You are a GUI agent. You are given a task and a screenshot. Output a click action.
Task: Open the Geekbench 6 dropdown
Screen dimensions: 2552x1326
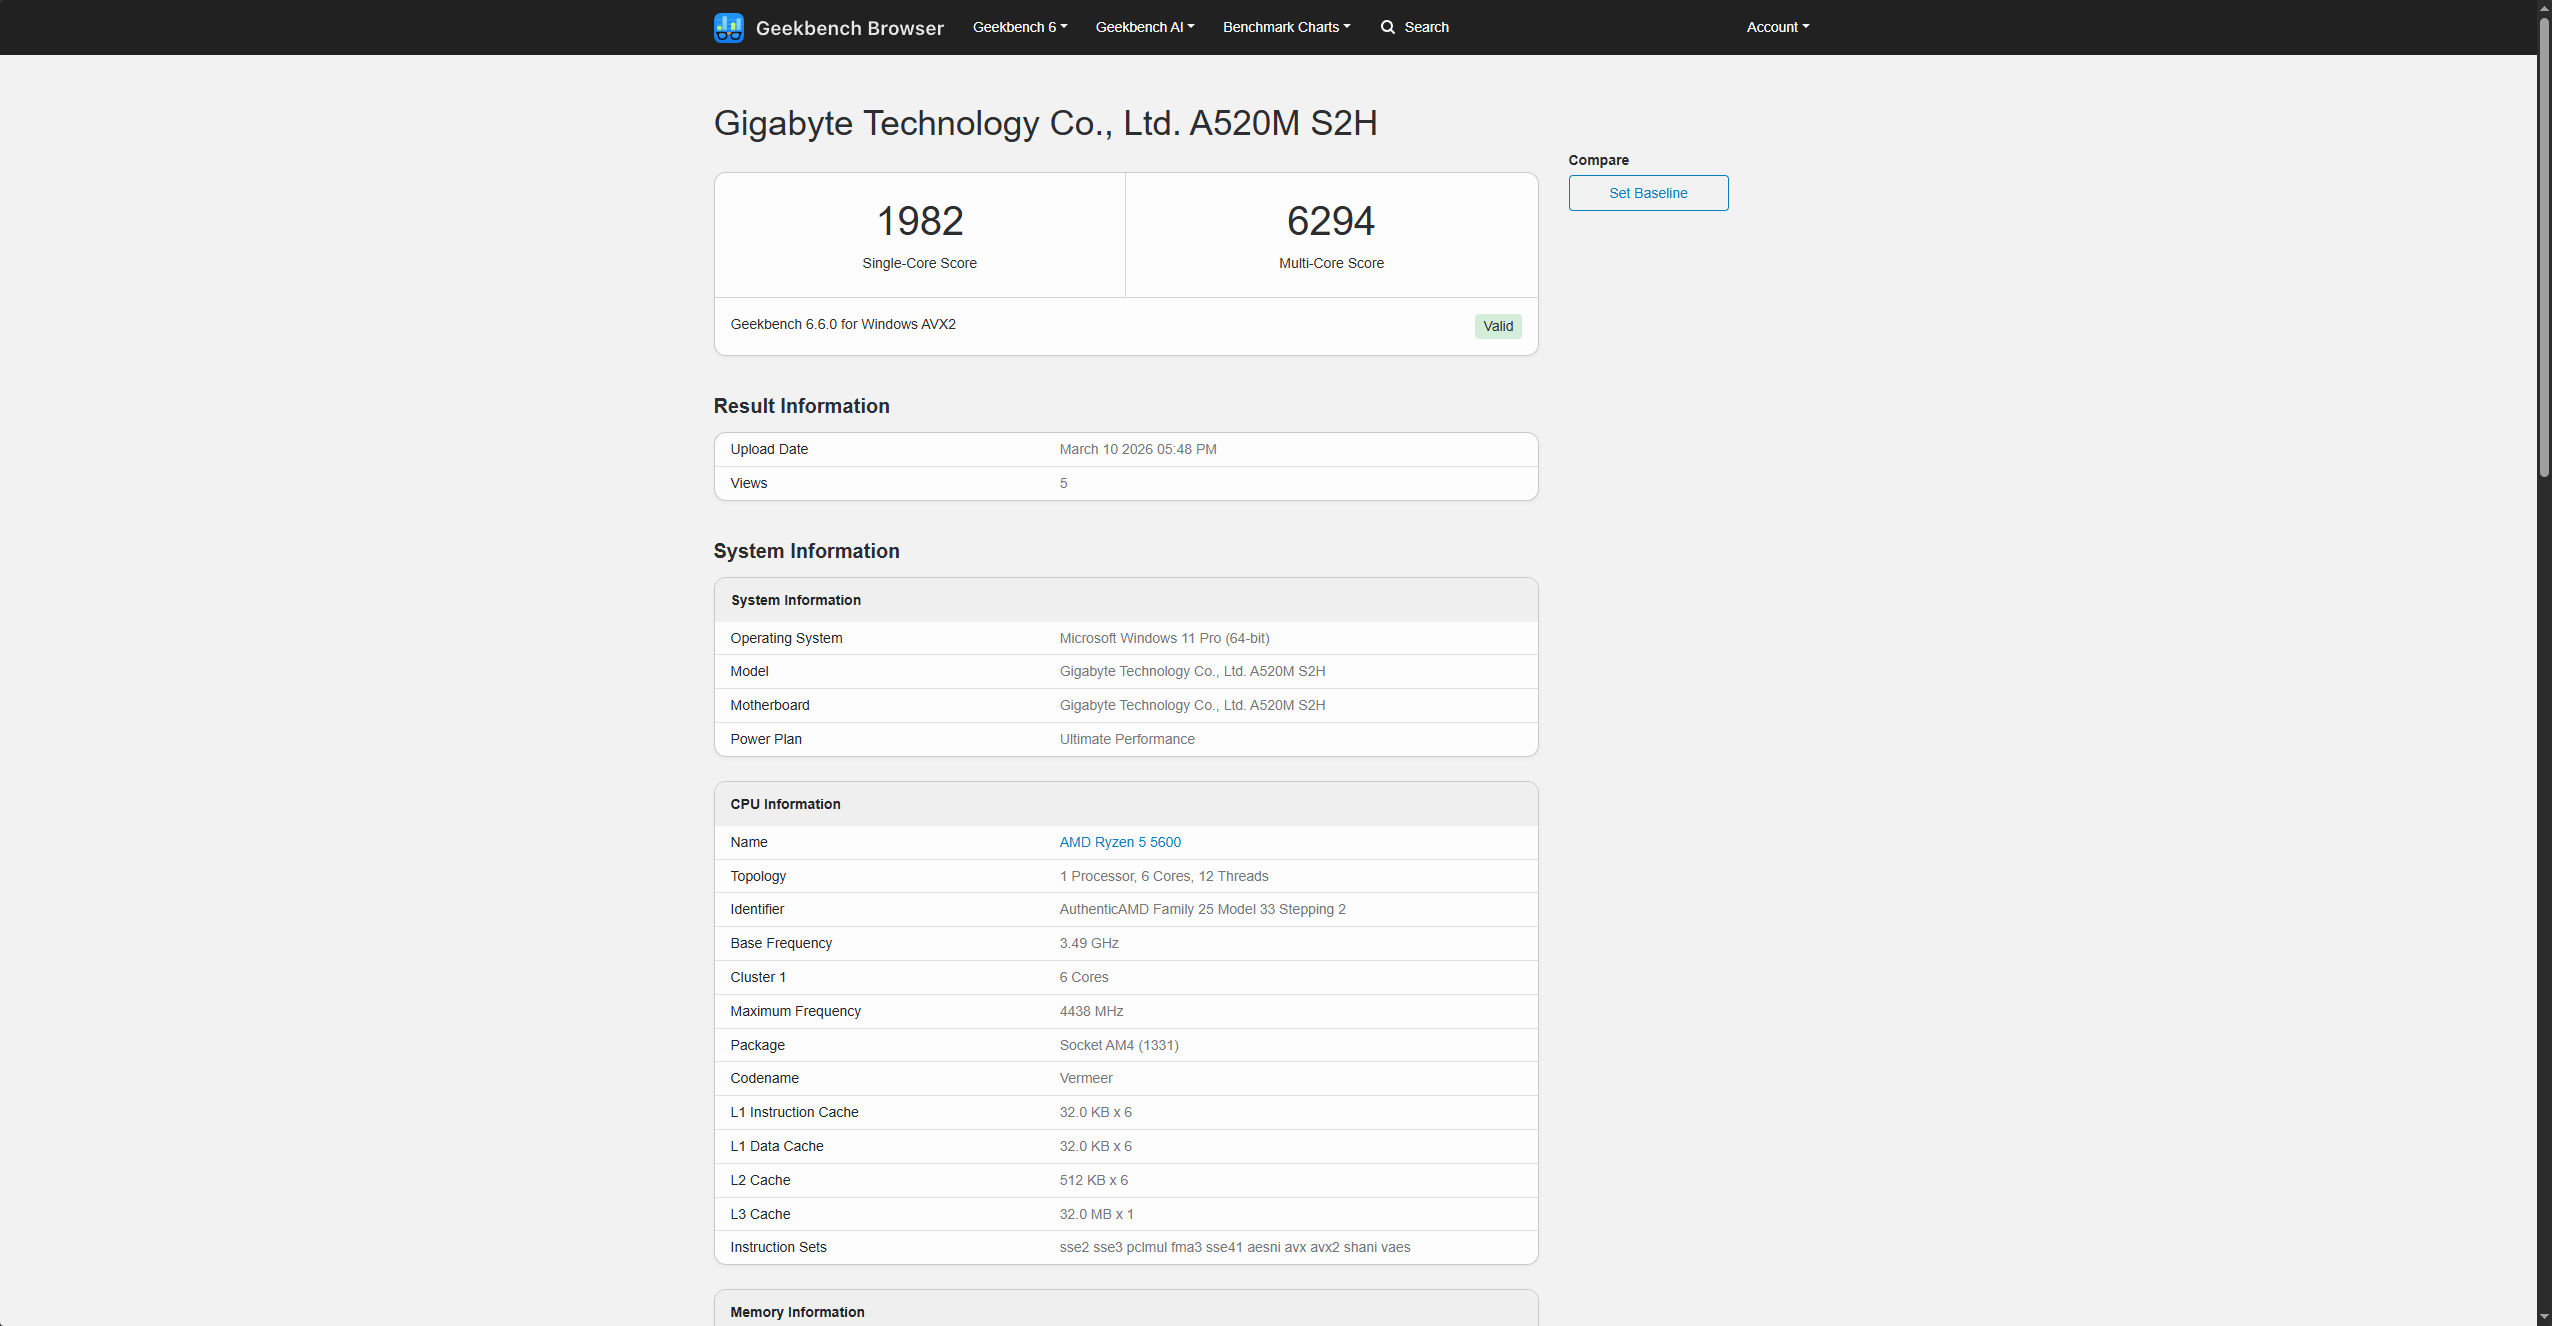[x=1018, y=27]
